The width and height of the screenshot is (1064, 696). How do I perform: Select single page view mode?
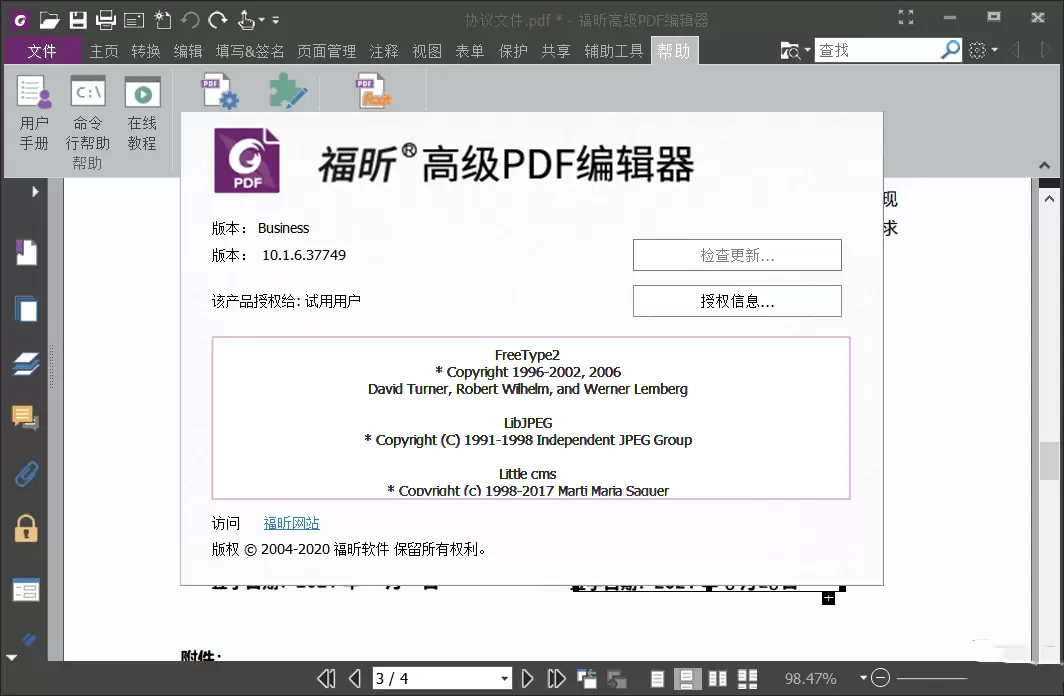click(657, 678)
